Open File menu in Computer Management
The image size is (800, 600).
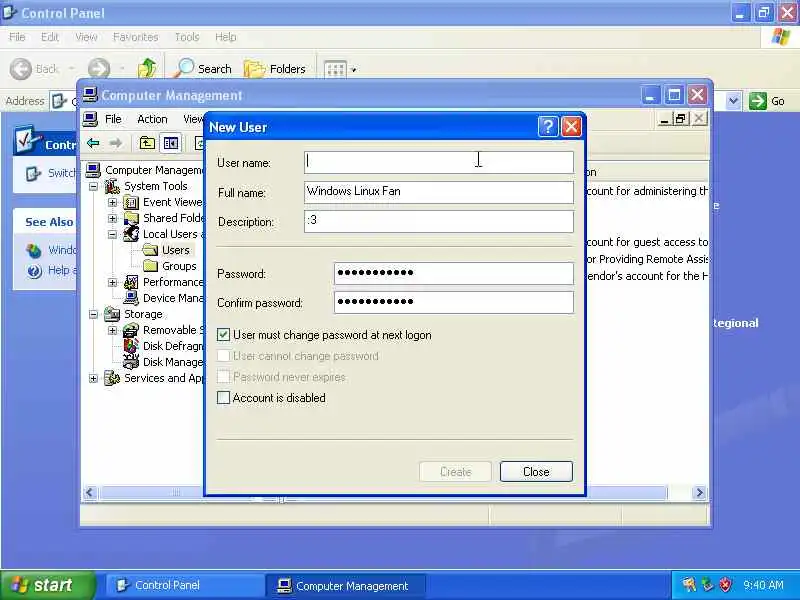click(113, 119)
